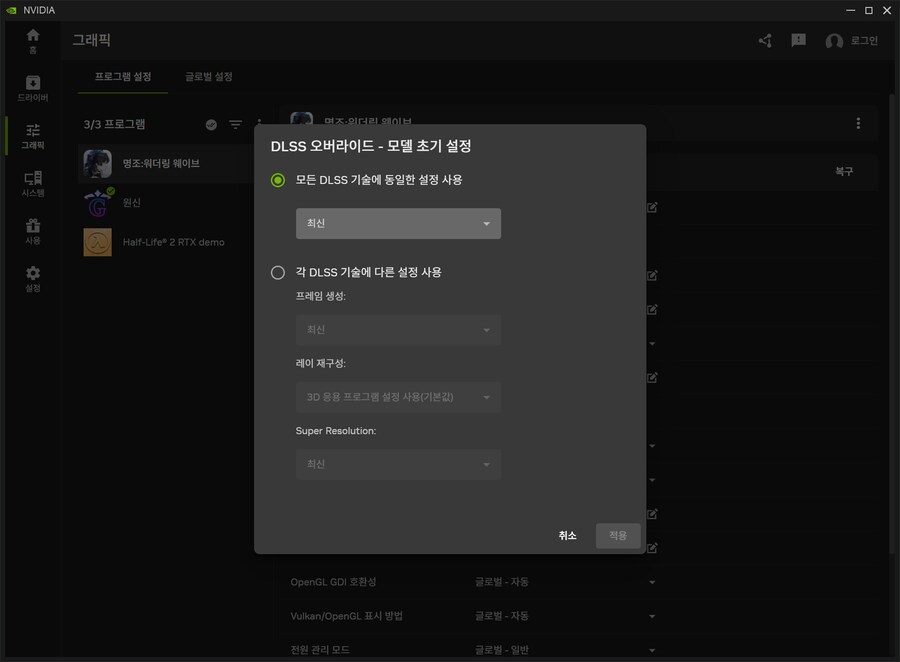
Task: Open the 사용 section in the sidebar
Action: pyautogui.click(x=31, y=230)
